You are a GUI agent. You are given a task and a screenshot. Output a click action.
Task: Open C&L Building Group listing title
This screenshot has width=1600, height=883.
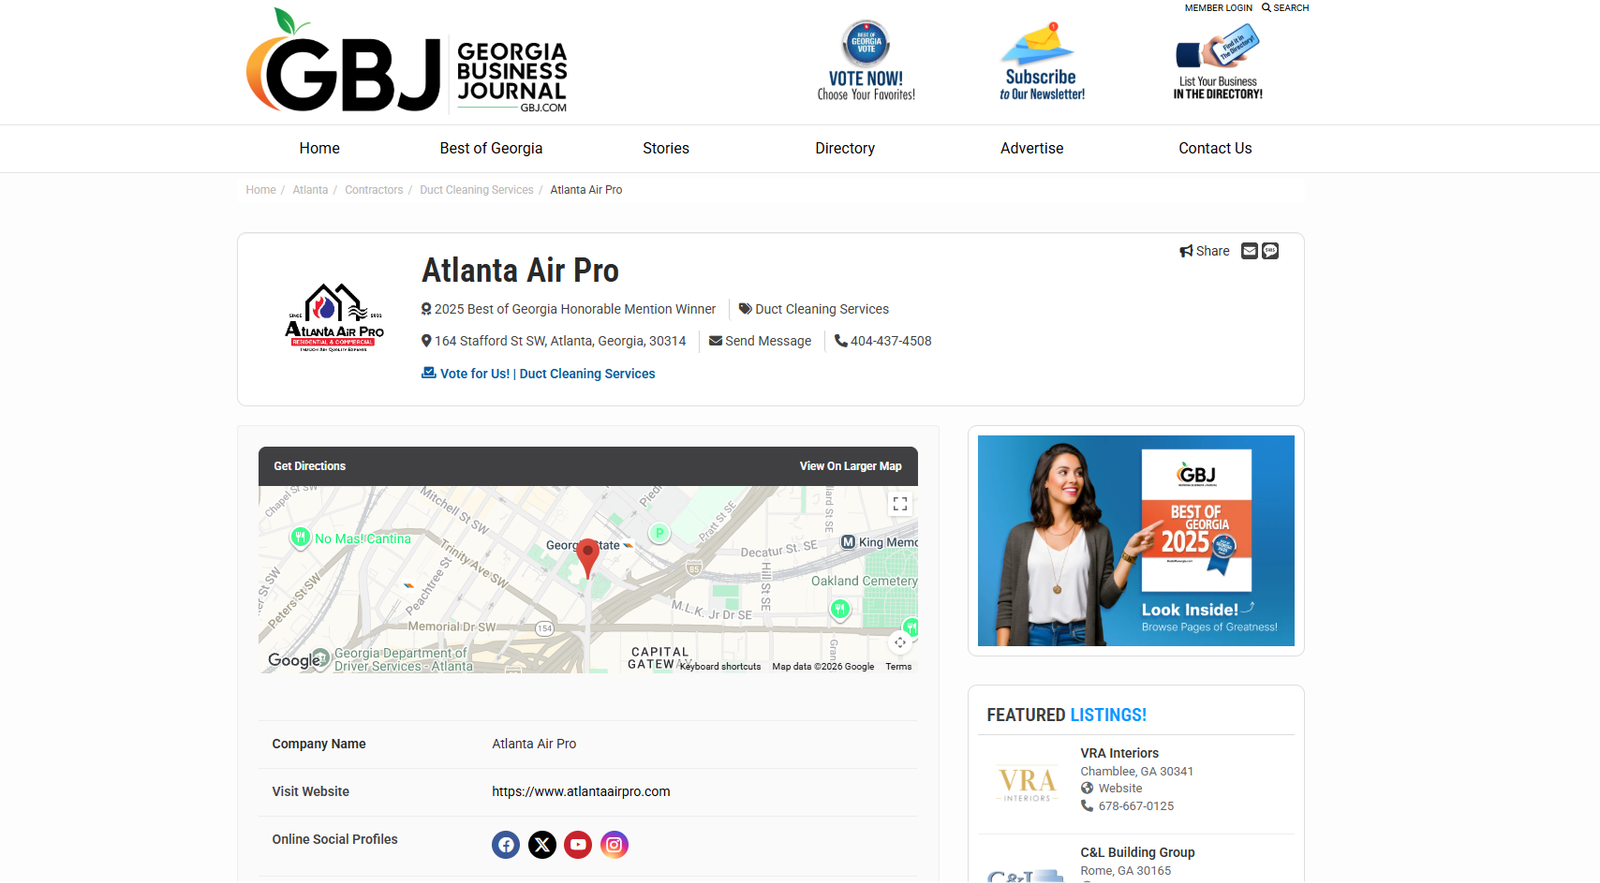point(1138,852)
